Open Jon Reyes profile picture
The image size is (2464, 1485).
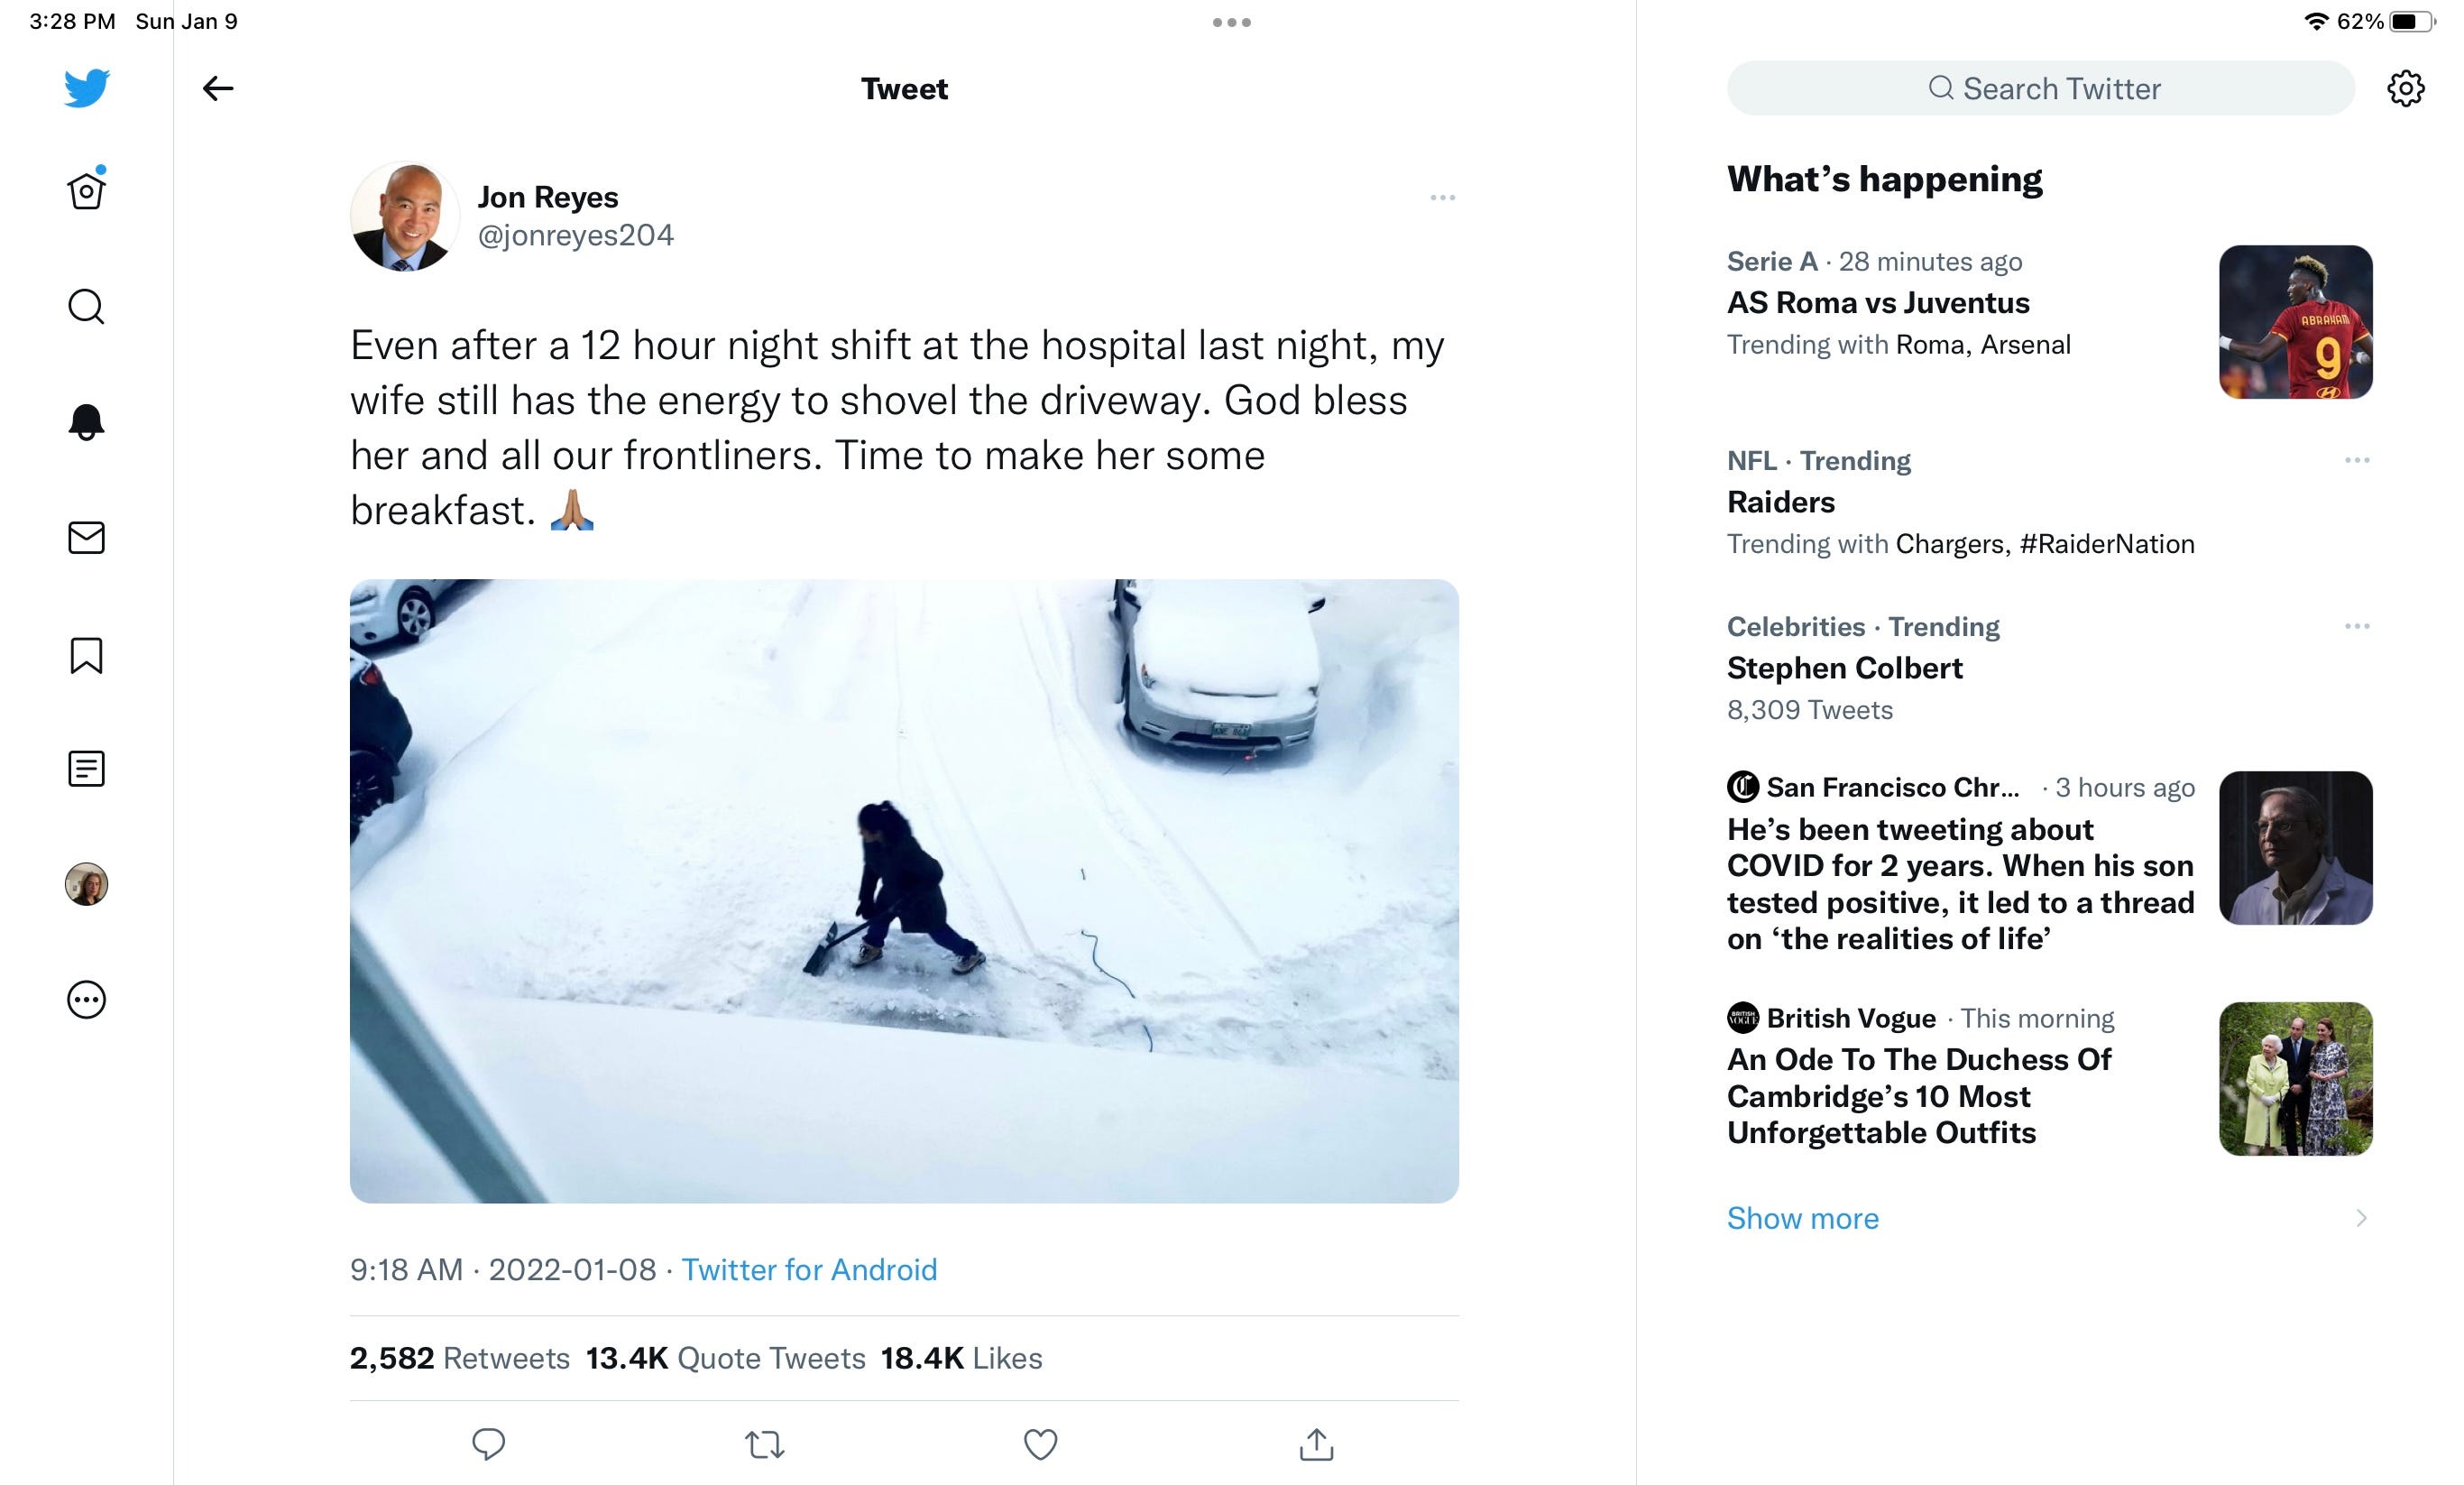(x=405, y=216)
